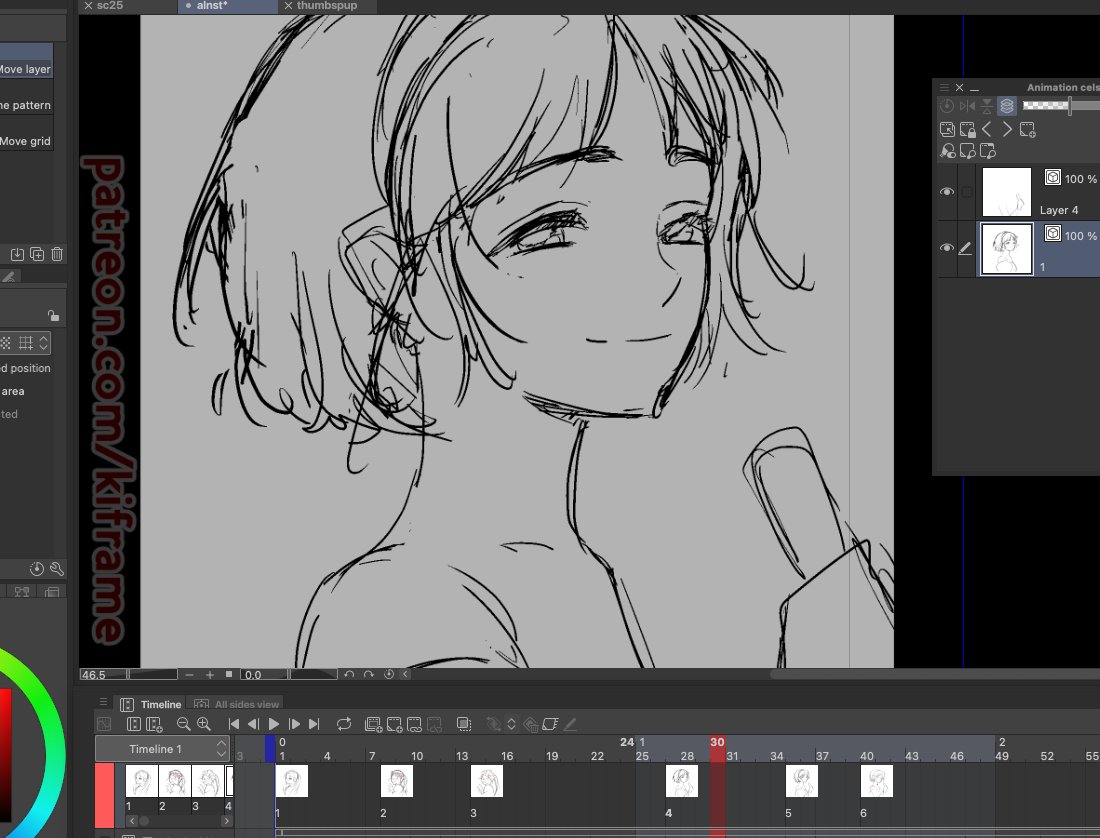
Task: Click the New animation folder icon
Action: pos(374,724)
